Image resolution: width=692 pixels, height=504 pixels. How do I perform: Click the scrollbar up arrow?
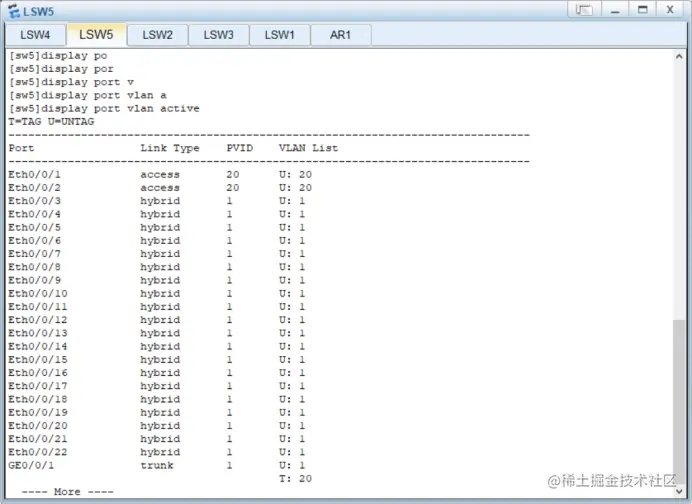pyautogui.click(x=679, y=56)
